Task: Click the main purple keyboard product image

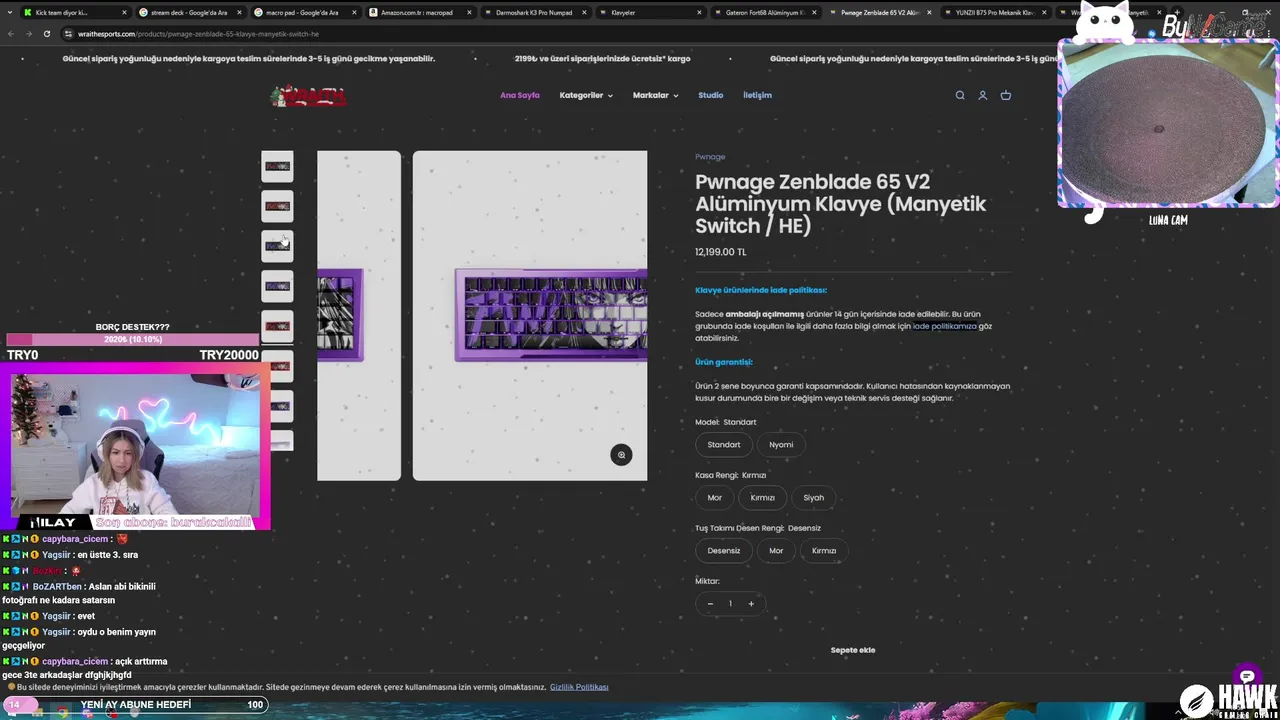Action: (x=530, y=316)
